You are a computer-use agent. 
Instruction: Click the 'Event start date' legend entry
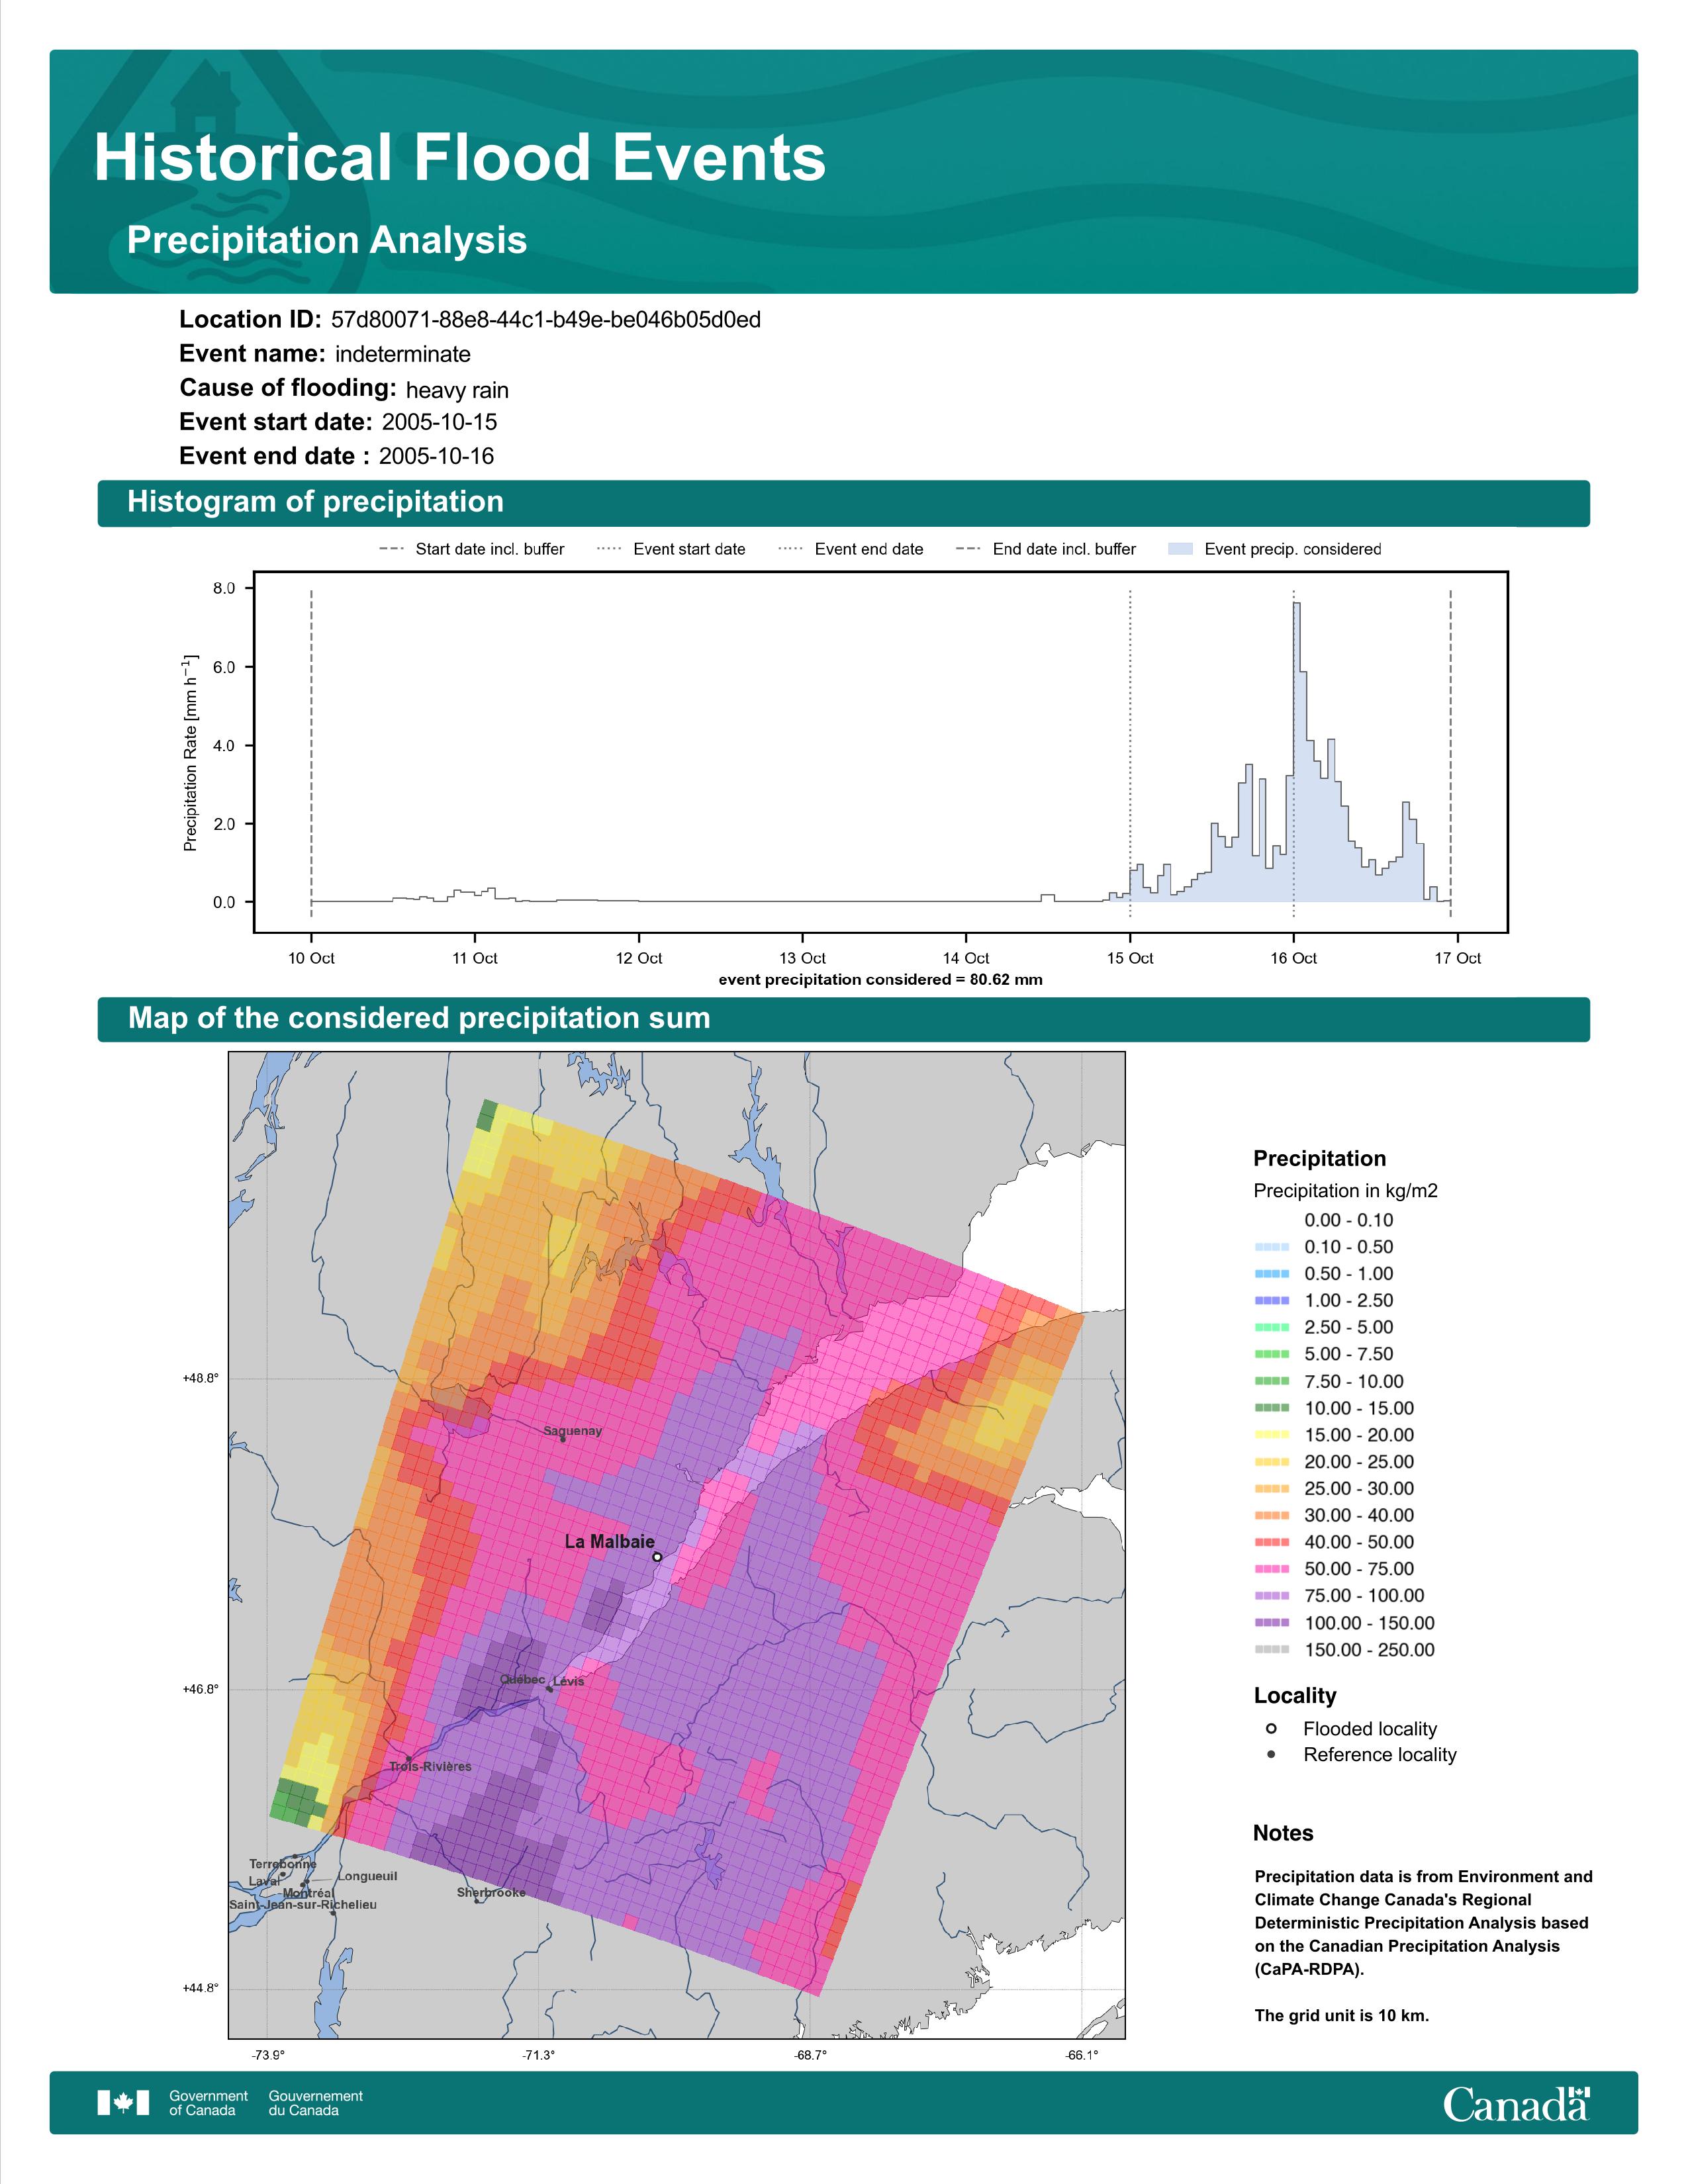(x=671, y=549)
